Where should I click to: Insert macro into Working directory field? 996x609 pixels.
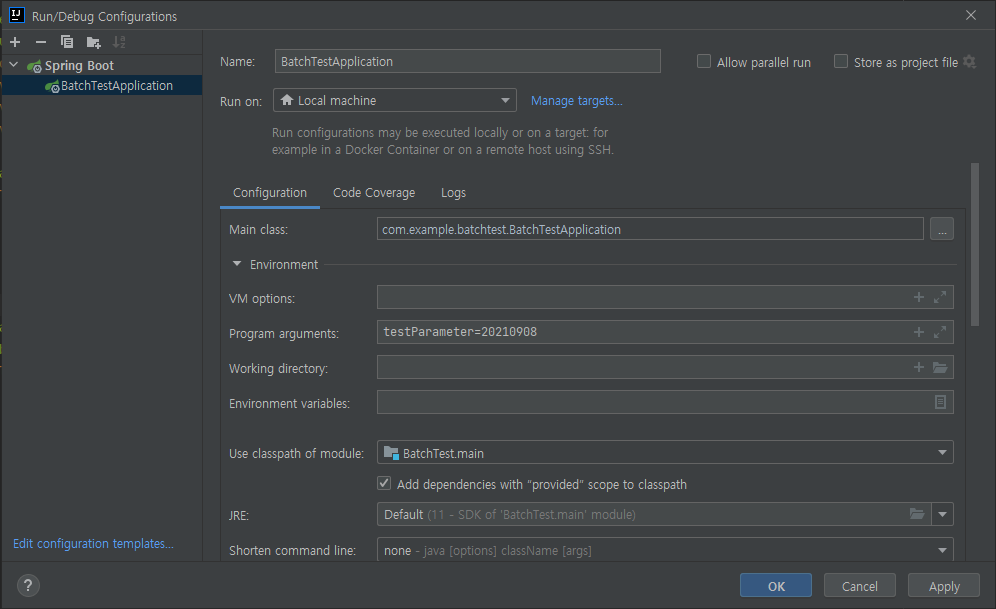tap(919, 367)
